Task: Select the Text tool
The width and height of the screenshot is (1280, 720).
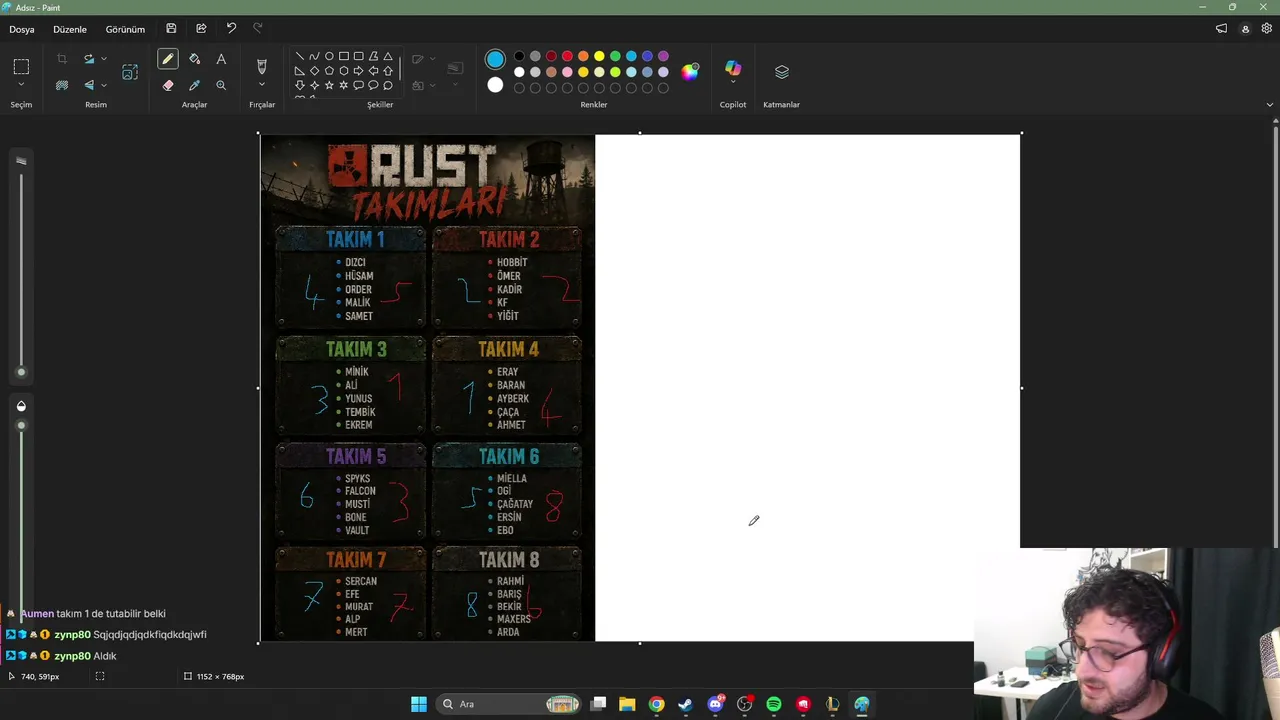Action: pyautogui.click(x=221, y=60)
